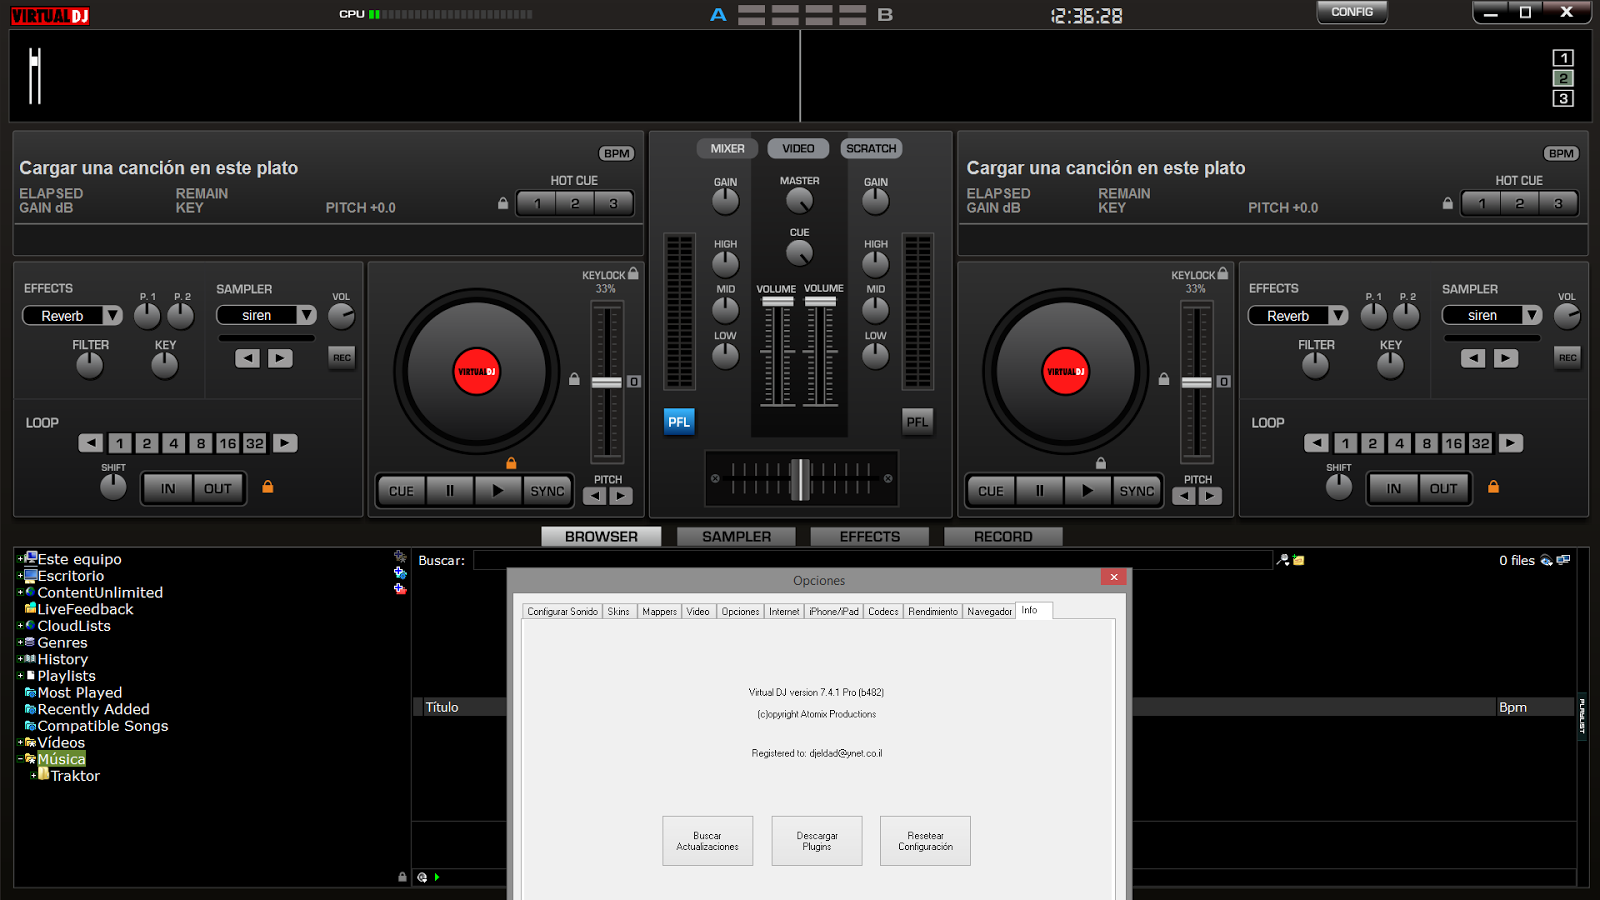Set loop length to 16 beats on left deck
1600x900 pixels.
227,443
